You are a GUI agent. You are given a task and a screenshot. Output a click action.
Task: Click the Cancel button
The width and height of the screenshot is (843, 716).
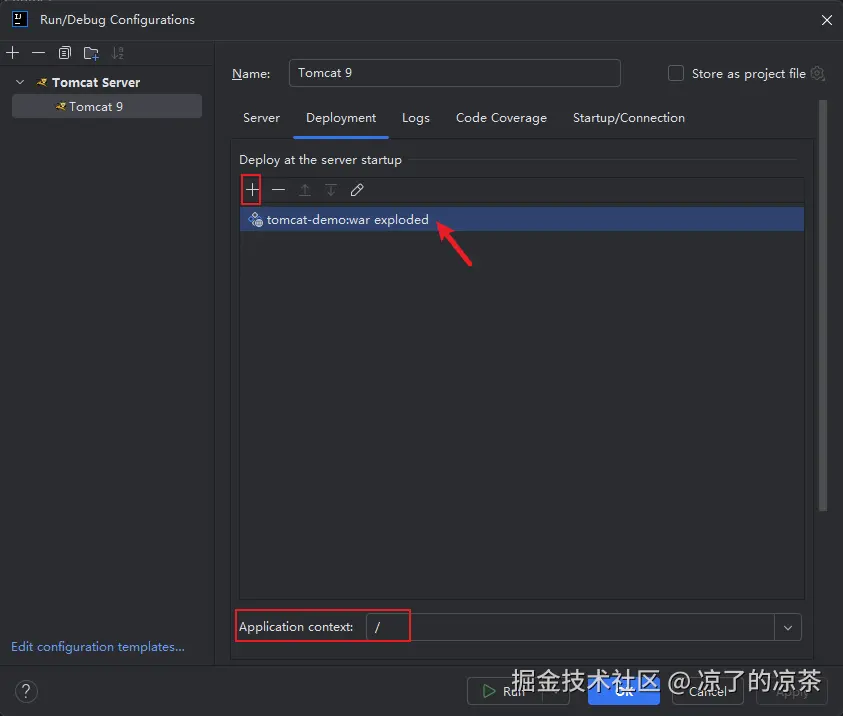[x=708, y=691]
